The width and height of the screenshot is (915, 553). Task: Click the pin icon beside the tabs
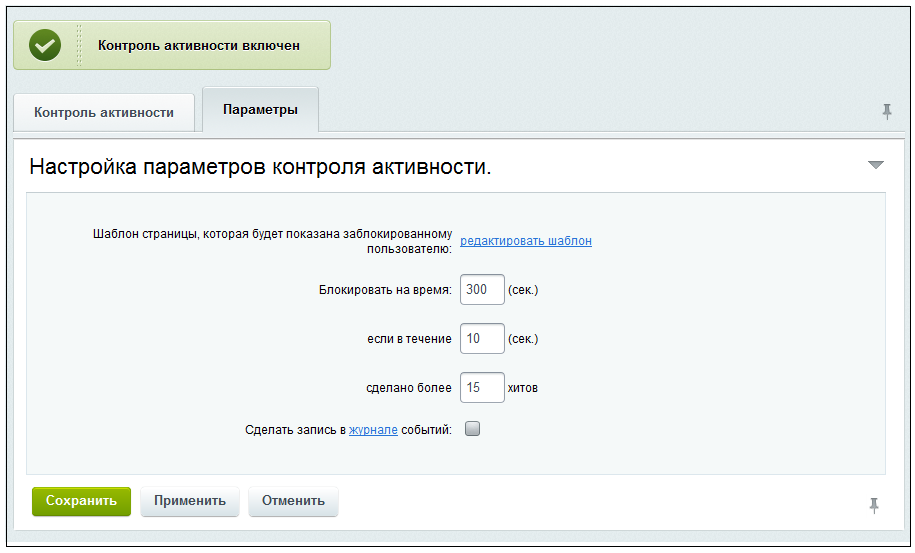click(886, 111)
